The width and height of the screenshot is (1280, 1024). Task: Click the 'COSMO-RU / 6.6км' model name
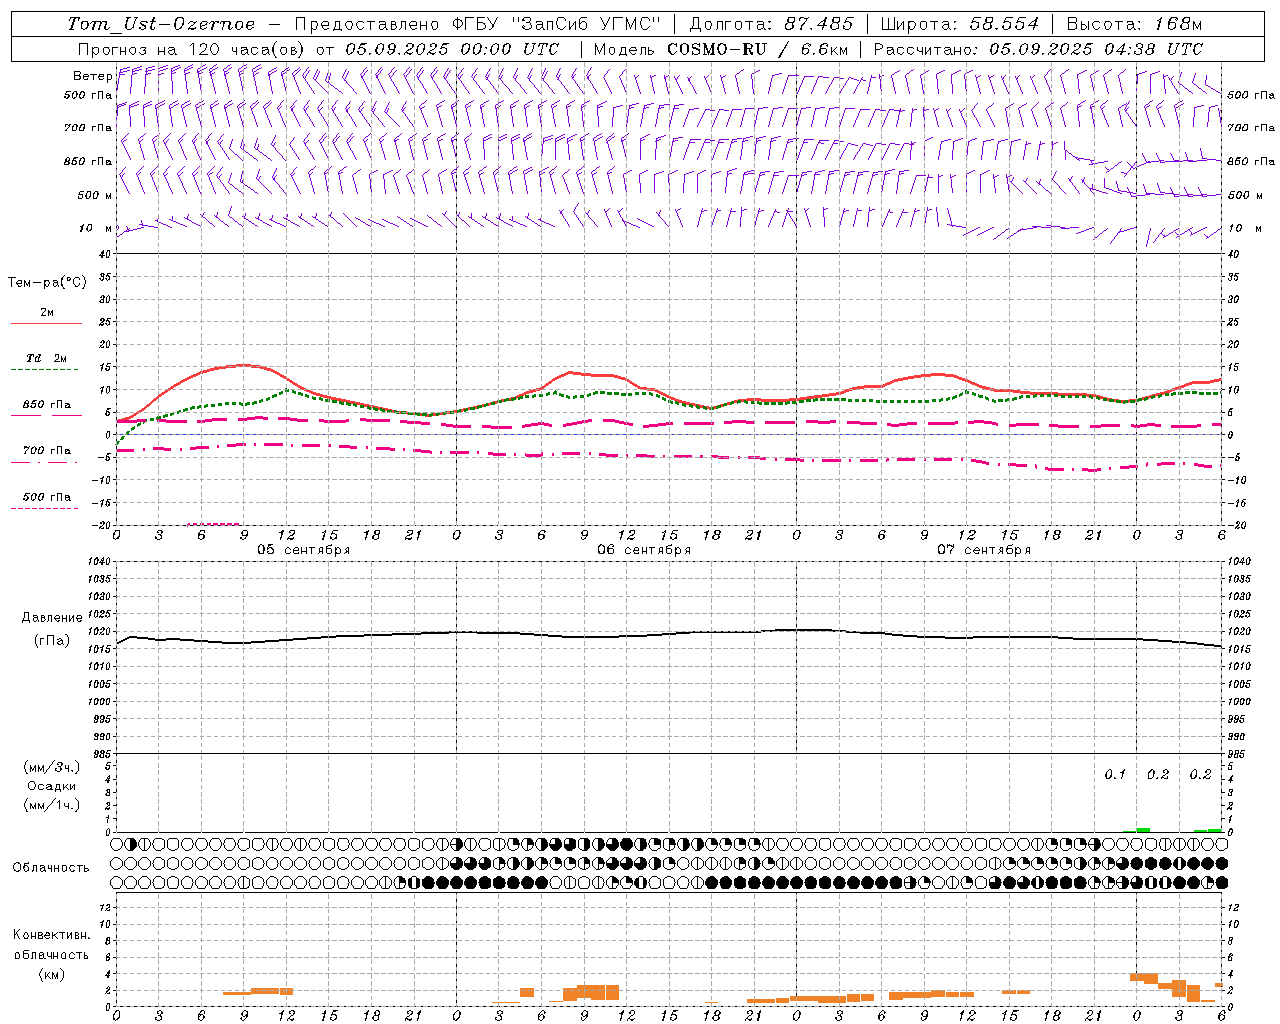[x=756, y=49]
